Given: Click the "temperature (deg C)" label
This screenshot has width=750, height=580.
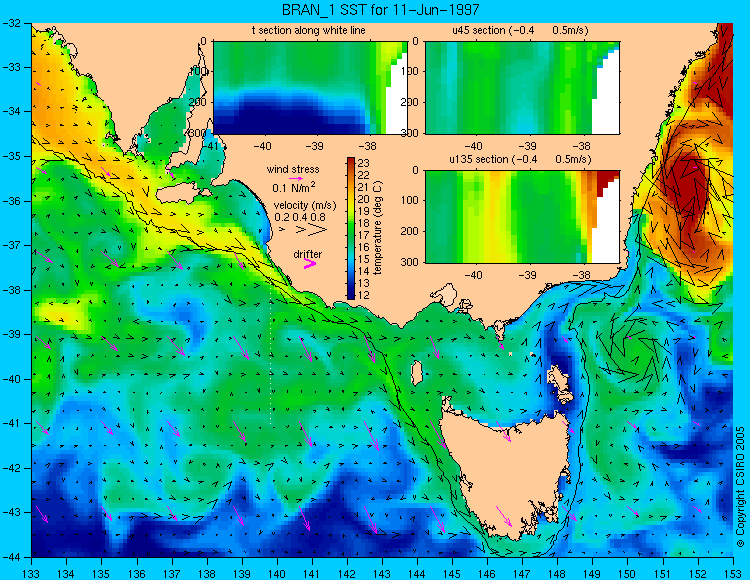Looking at the screenshot, I should (x=378, y=228).
